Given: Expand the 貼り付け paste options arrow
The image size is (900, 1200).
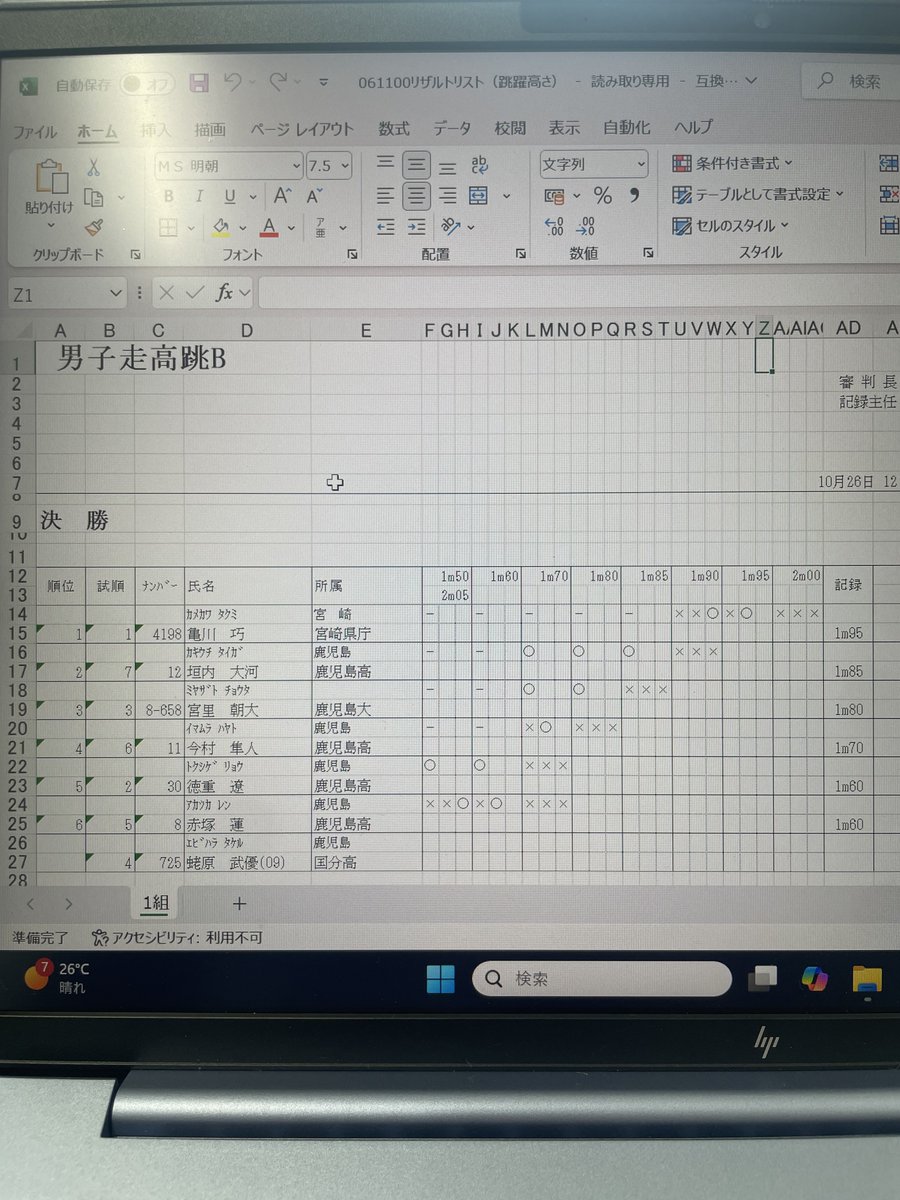Looking at the screenshot, I should point(49,224).
